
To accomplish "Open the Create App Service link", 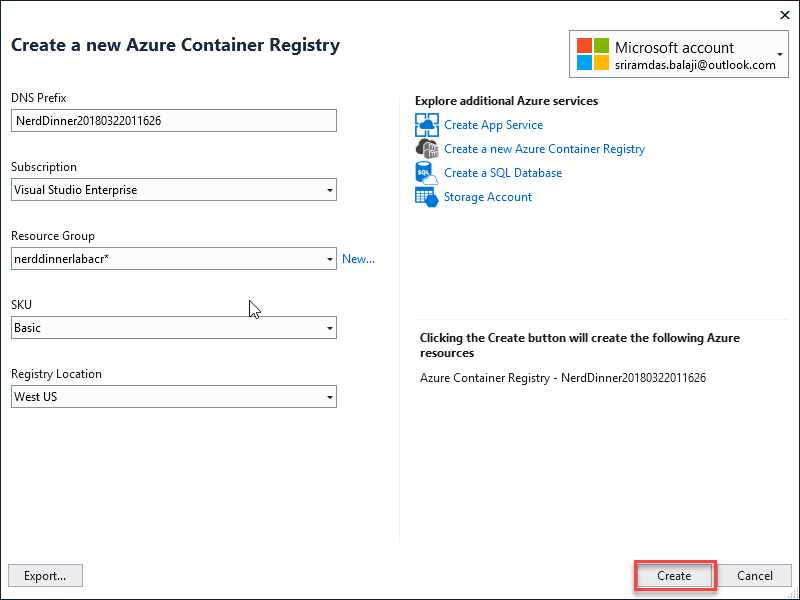I will 493,125.
